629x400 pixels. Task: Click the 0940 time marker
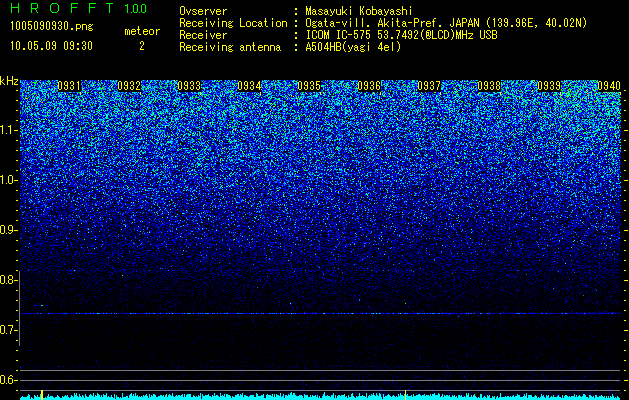click(x=609, y=86)
